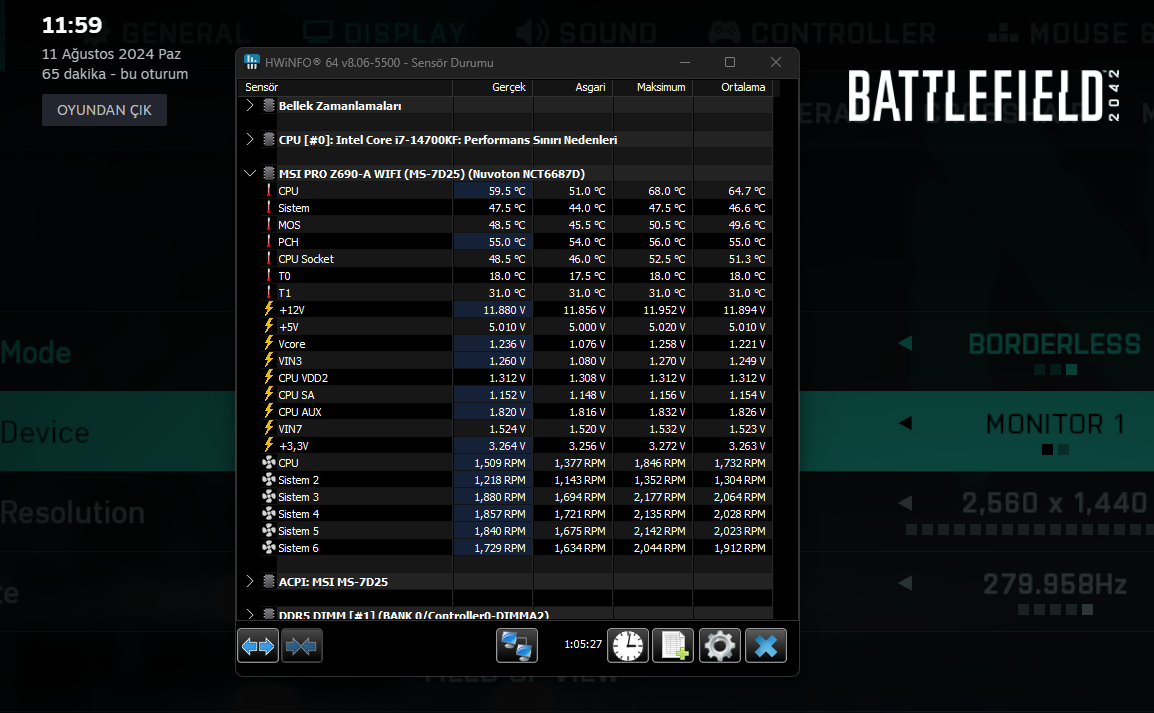Image resolution: width=1154 pixels, height=713 pixels.
Task: Click the +3,3V lightning icon
Action: point(269,445)
